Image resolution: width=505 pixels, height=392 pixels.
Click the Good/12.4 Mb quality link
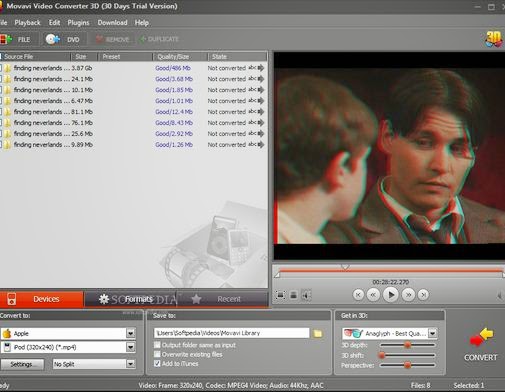pyautogui.click(x=174, y=112)
